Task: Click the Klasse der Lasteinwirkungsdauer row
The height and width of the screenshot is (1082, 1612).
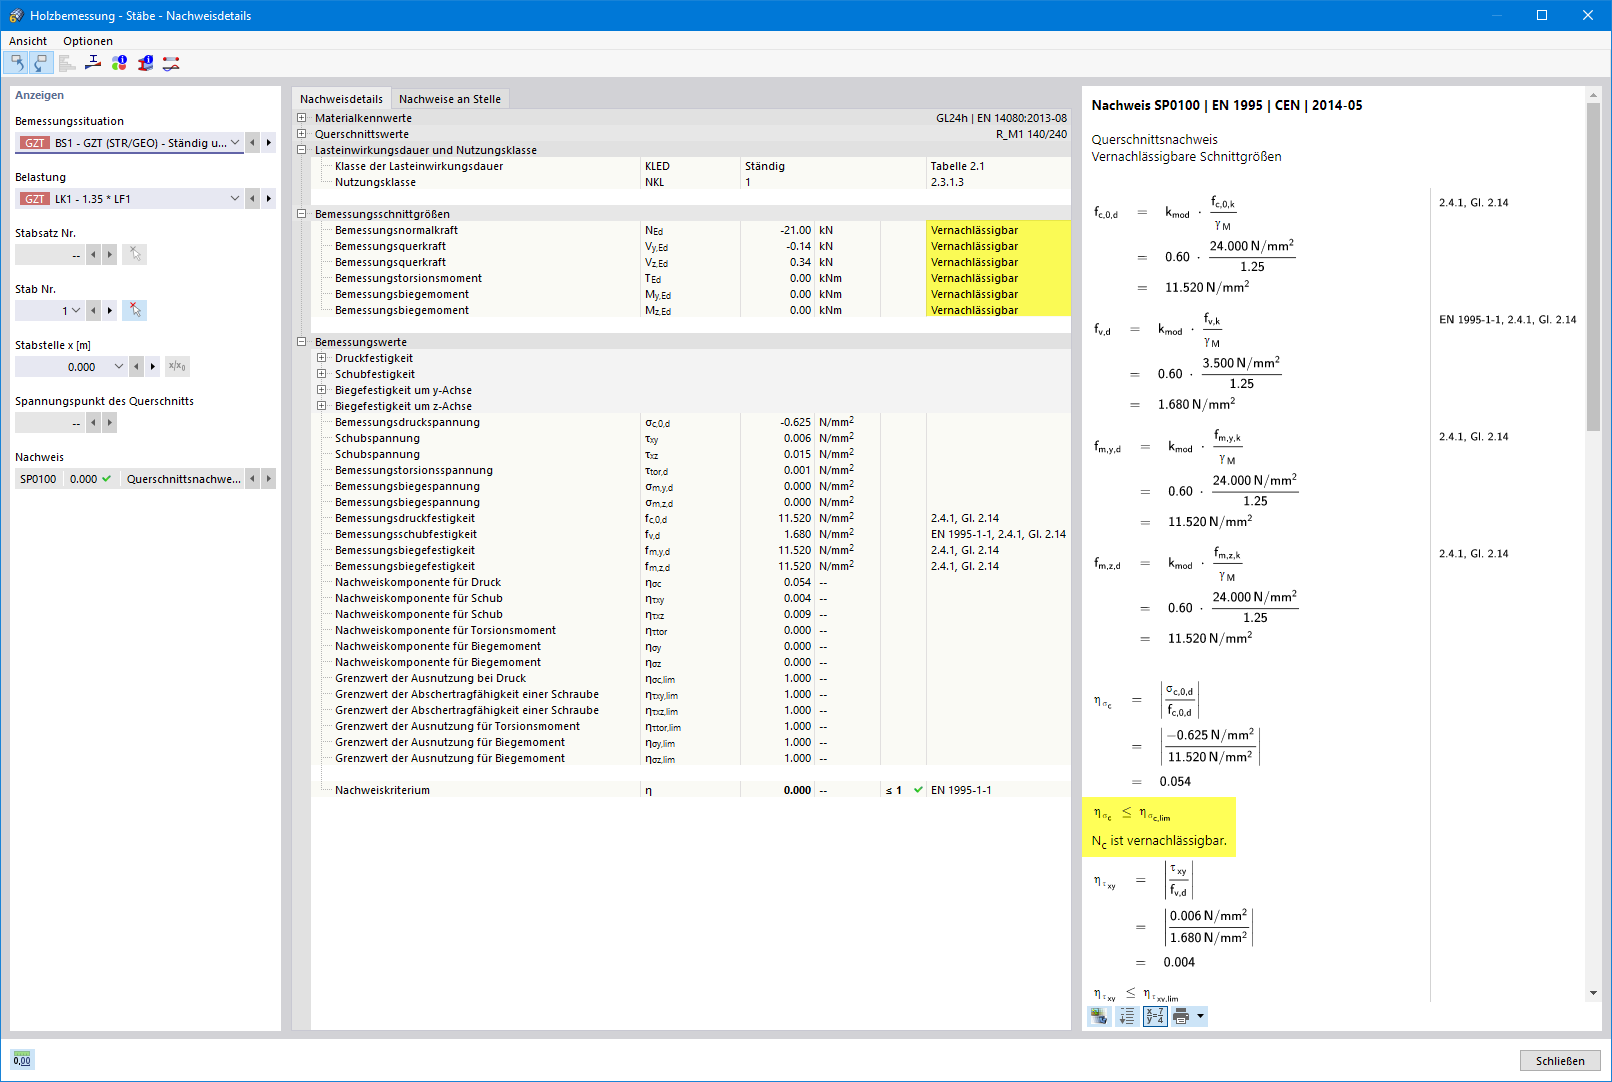Action: (x=692, y=166)
